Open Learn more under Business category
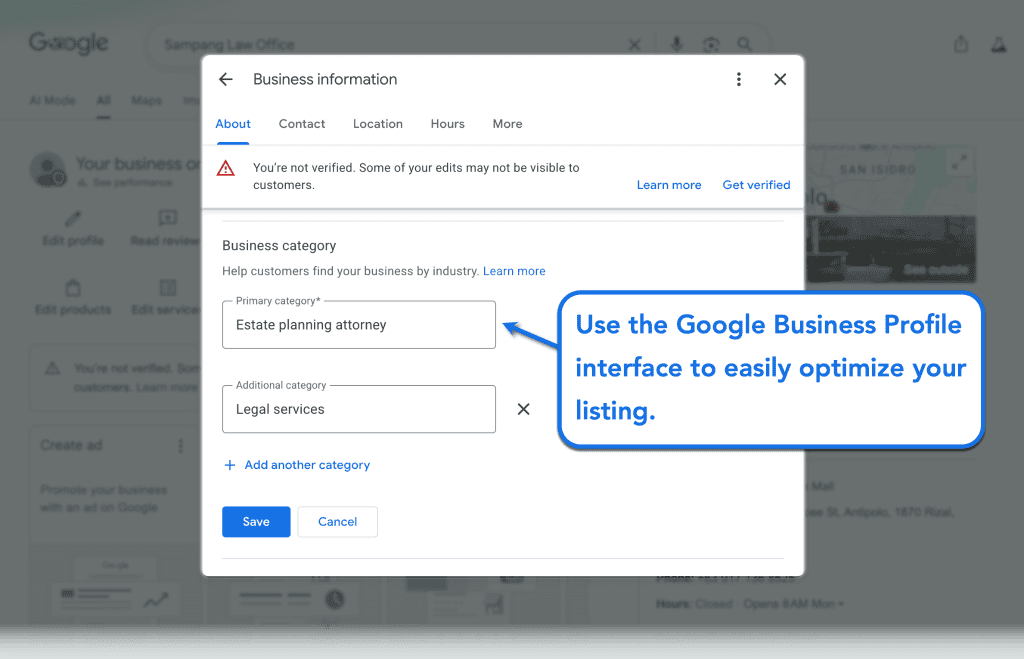This screenshot has height=659, width=1024. pyautogui.click(x=514, y=271)
